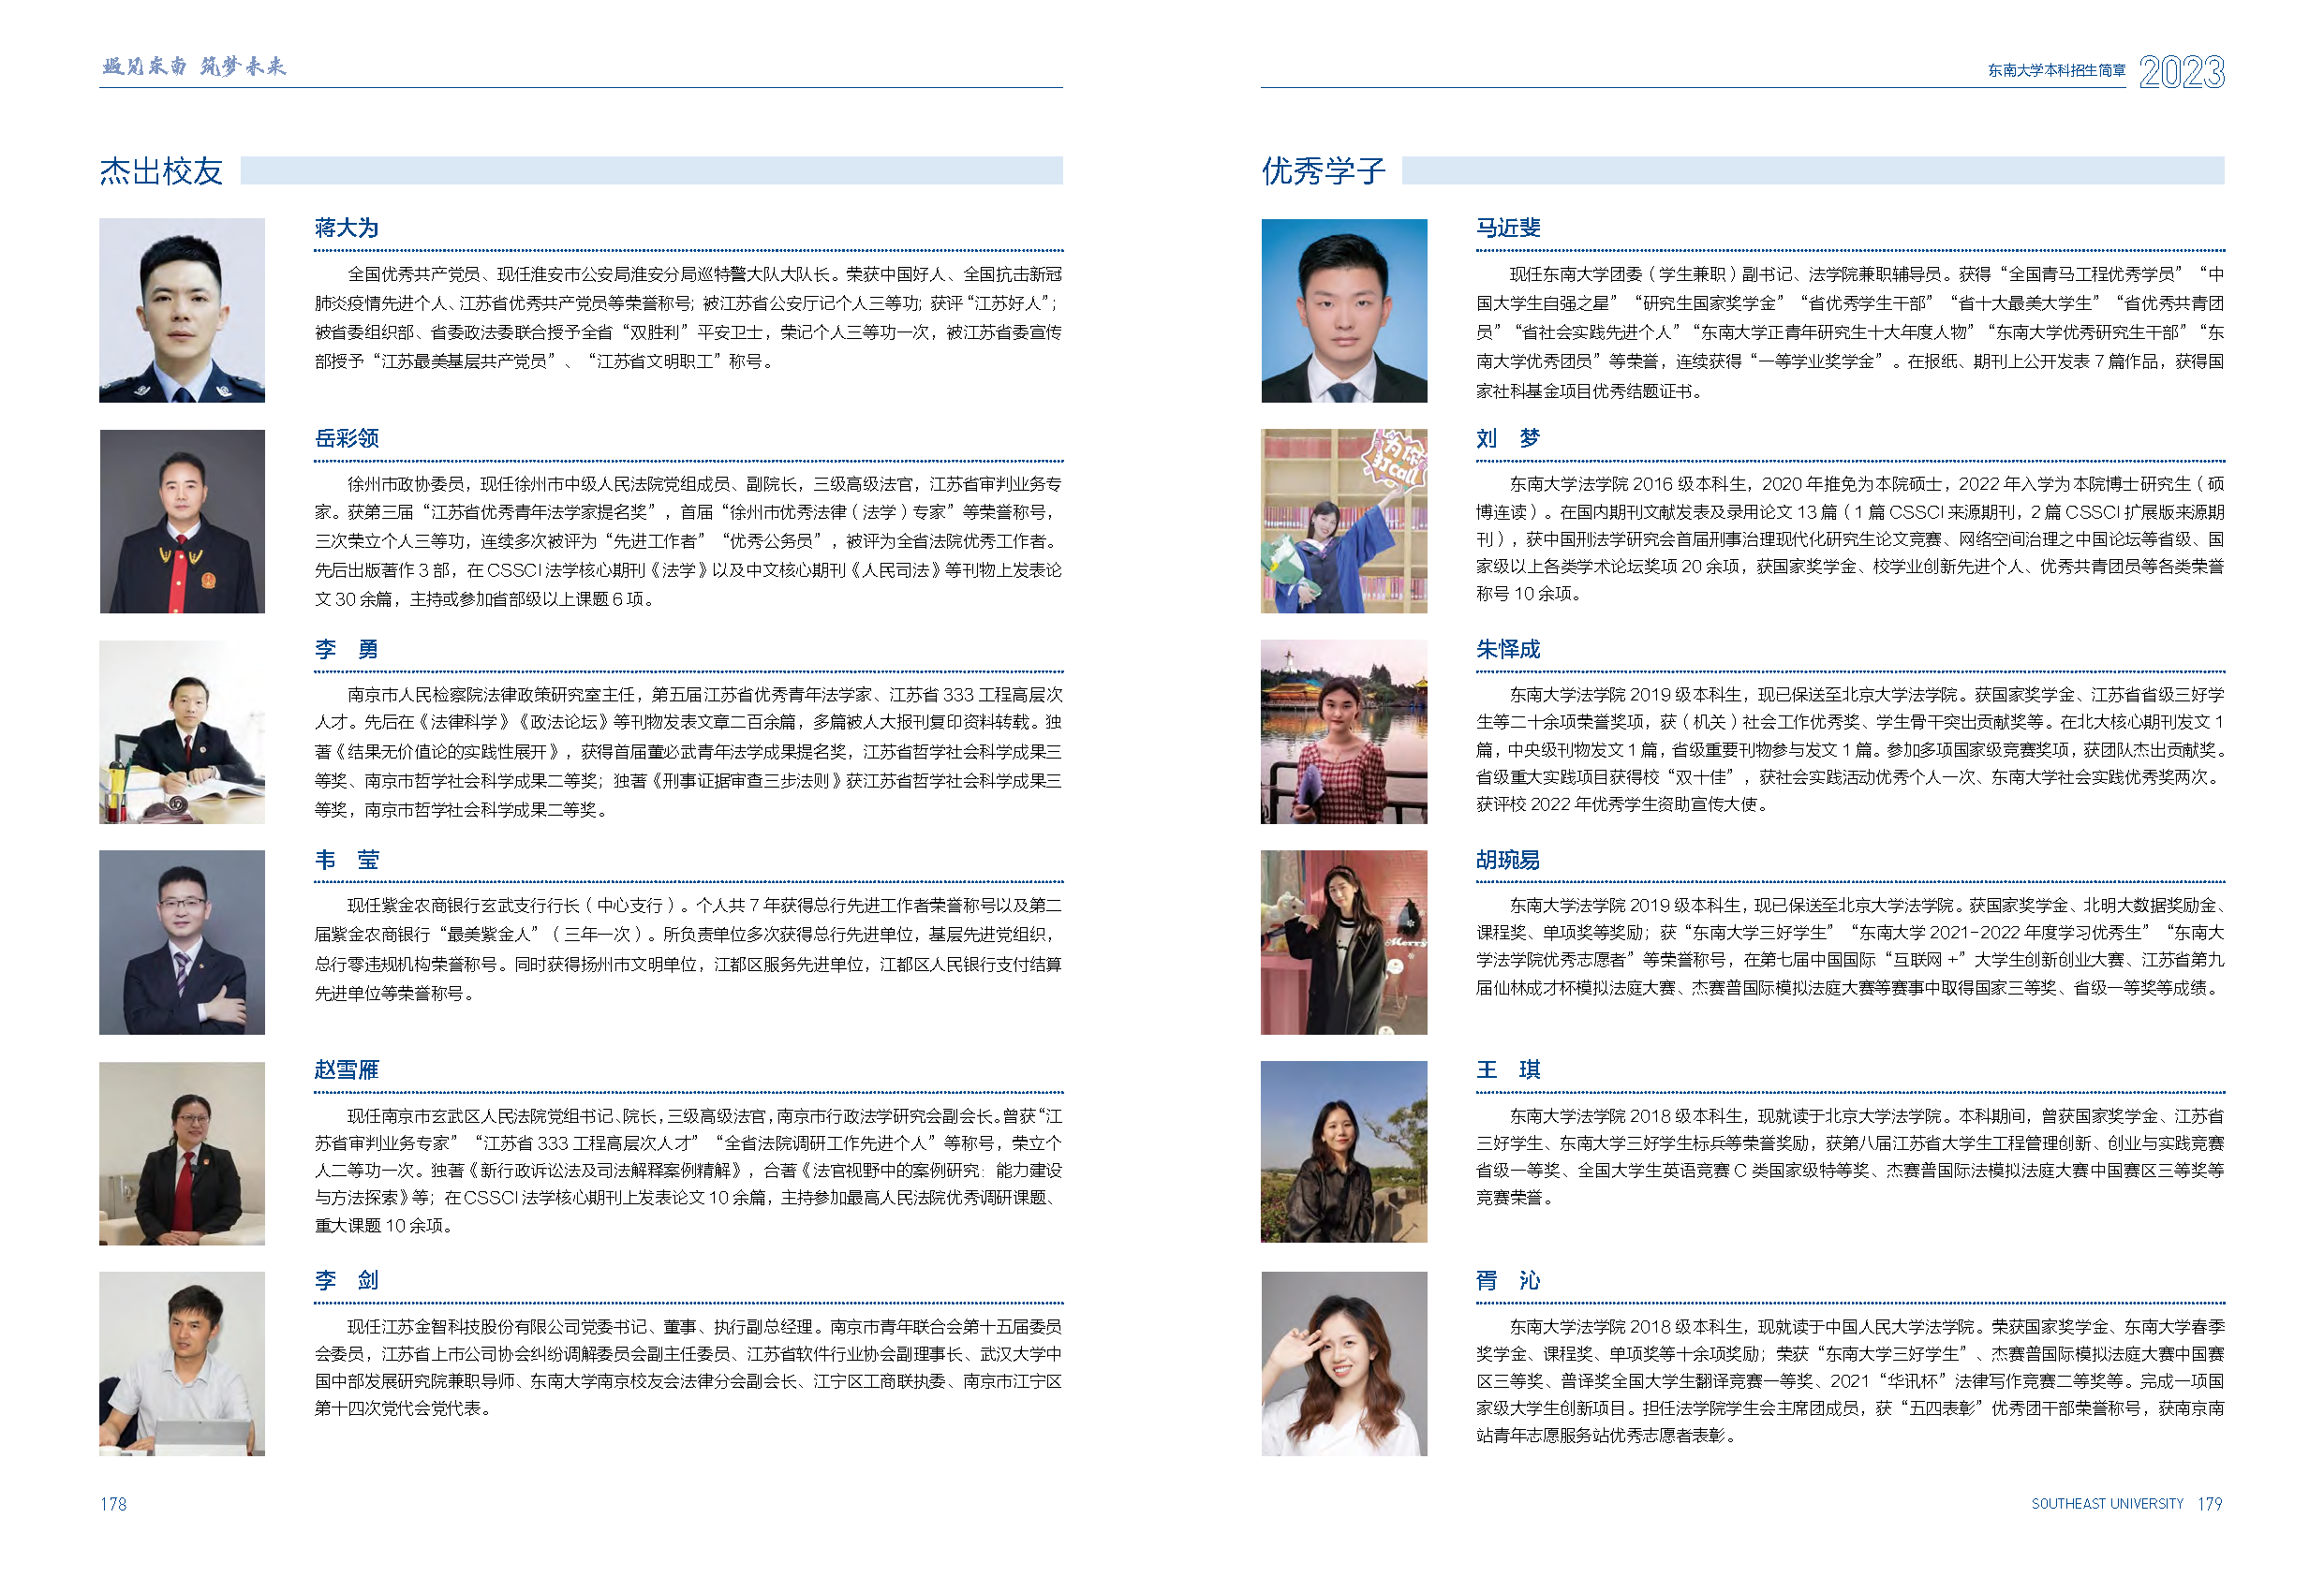The height and width of the screenshot is (1577, 2324).
Task: Click the portrait photo of 岳彩领
Action: (x=181, y=521)
